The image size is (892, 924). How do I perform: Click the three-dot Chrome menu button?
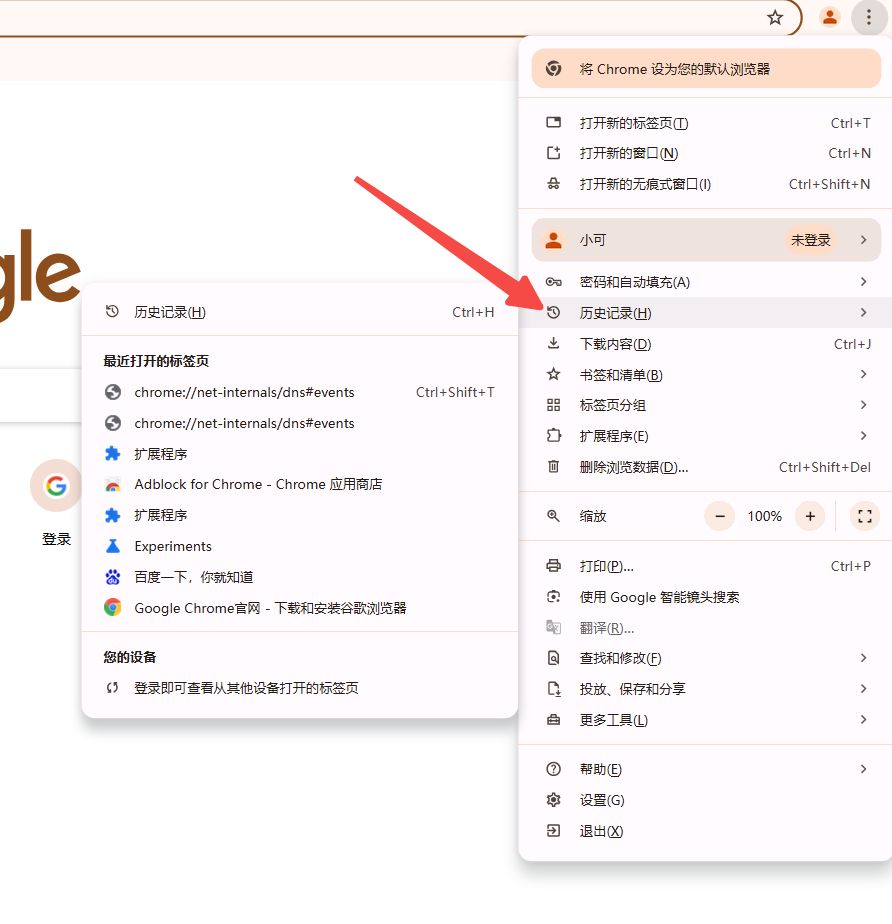coord(868,18)
